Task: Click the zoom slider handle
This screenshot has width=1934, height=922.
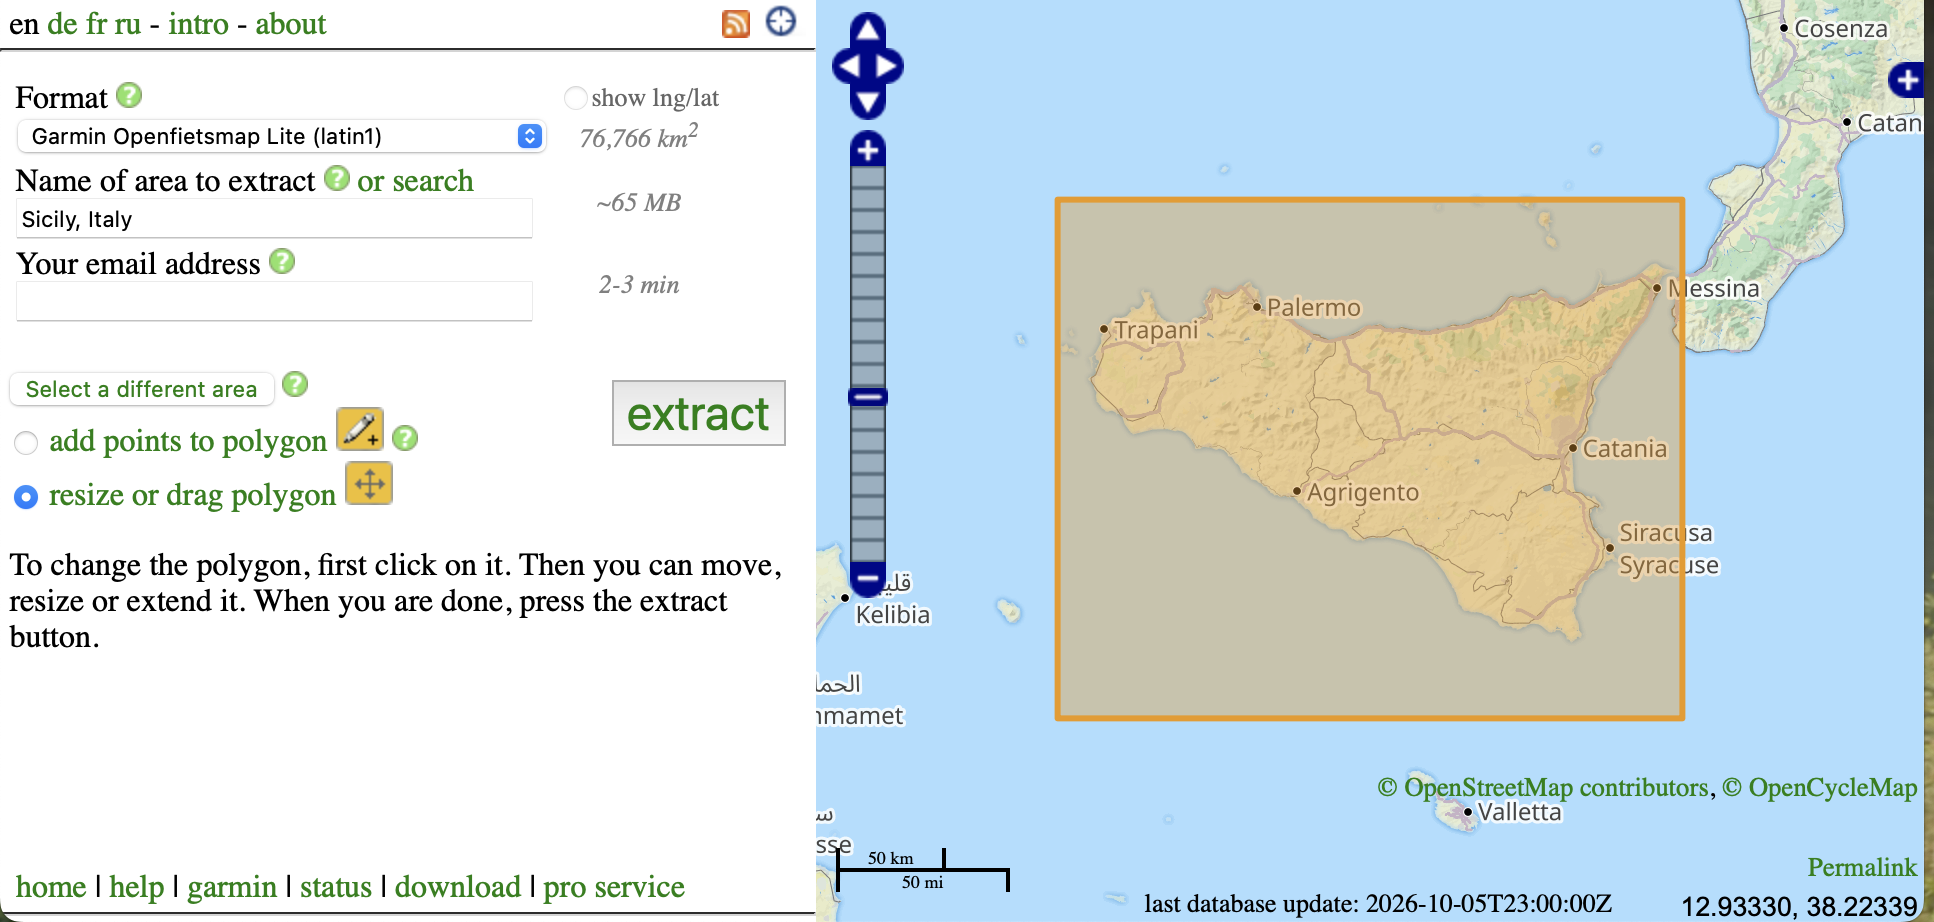Action: coord(868,397)
